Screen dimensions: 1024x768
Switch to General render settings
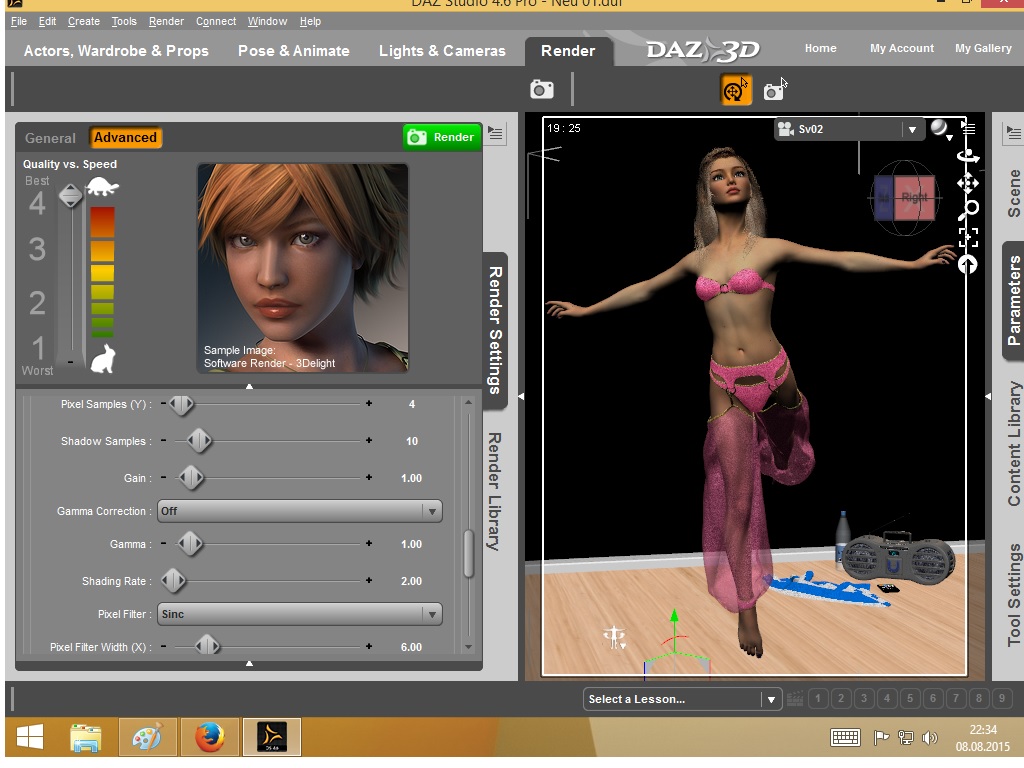pos(50,138)
